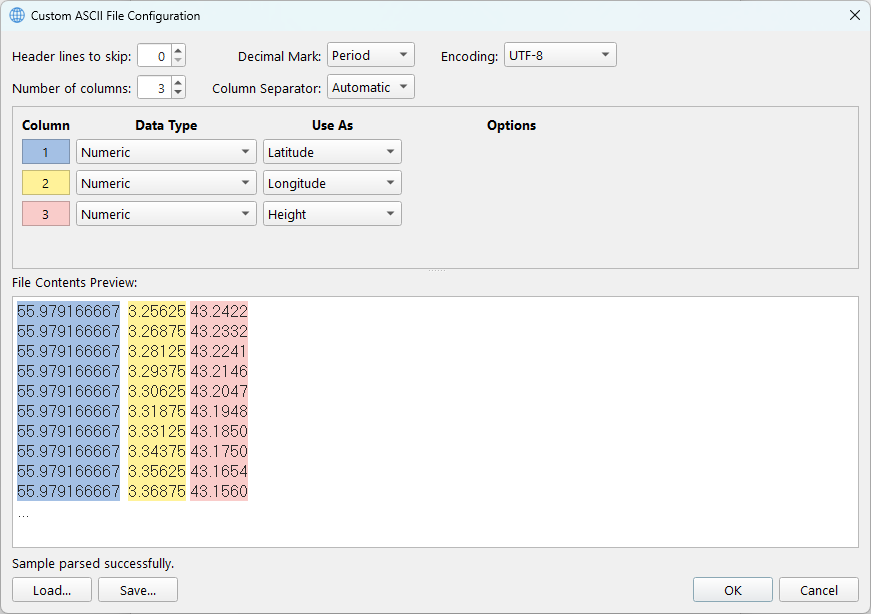Screen dimensions: 871x614
Task: Open the Column Separator dropdown
Action: click(x=371, y=87)
